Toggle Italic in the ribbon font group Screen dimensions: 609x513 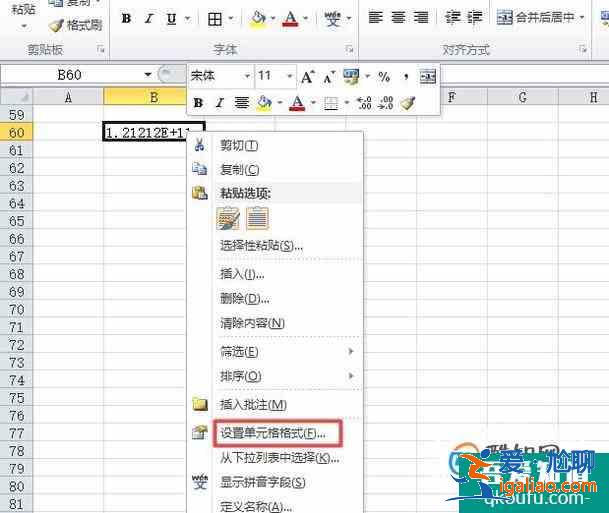(x=149, y=18)
